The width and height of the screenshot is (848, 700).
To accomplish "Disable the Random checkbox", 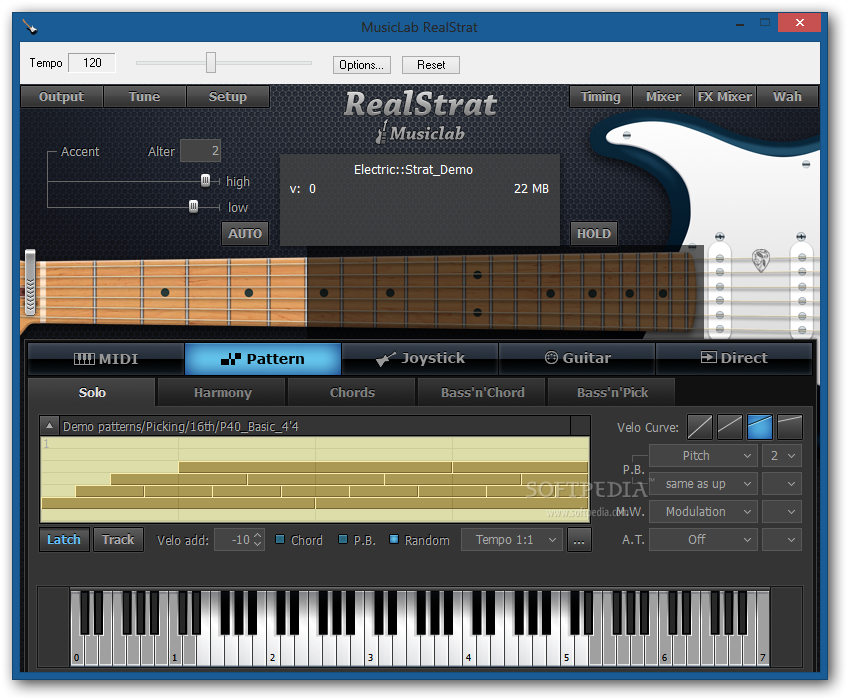I will 394,539.
